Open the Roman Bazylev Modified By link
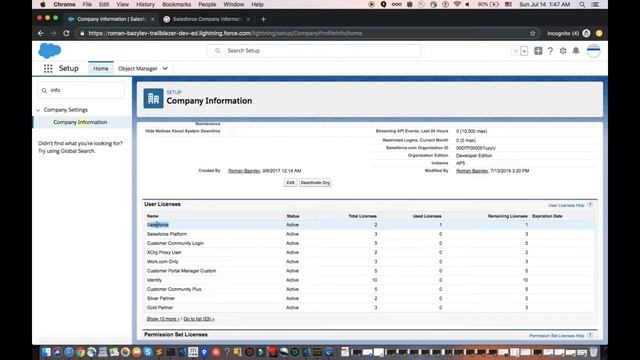Screen dimensions: 640x360 (472, 171)
